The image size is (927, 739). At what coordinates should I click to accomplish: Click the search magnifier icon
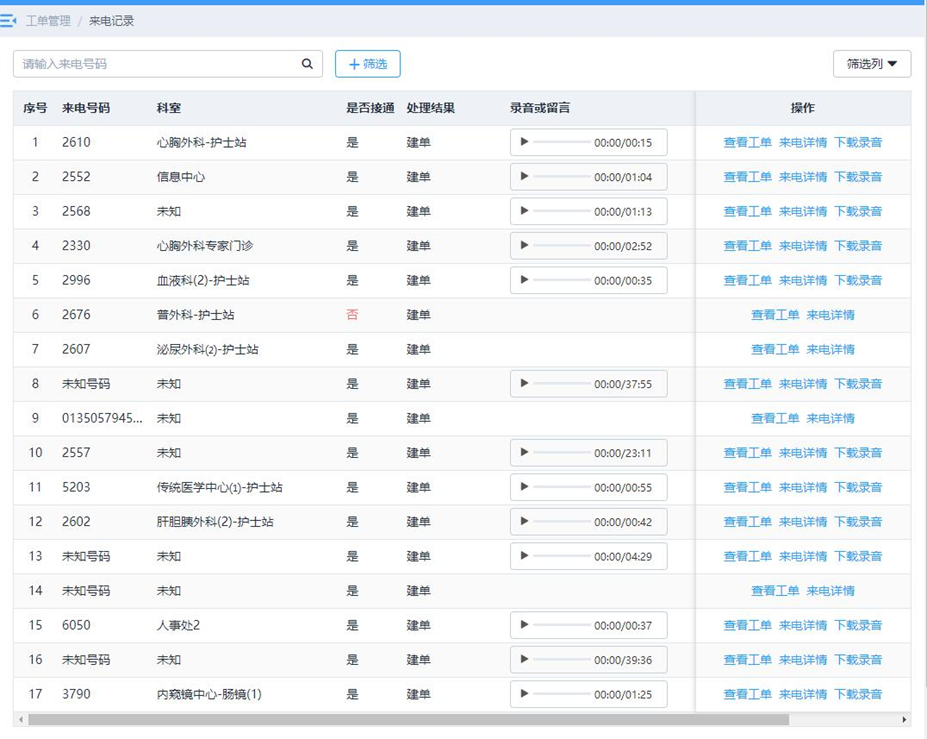[x=307, y=64]
